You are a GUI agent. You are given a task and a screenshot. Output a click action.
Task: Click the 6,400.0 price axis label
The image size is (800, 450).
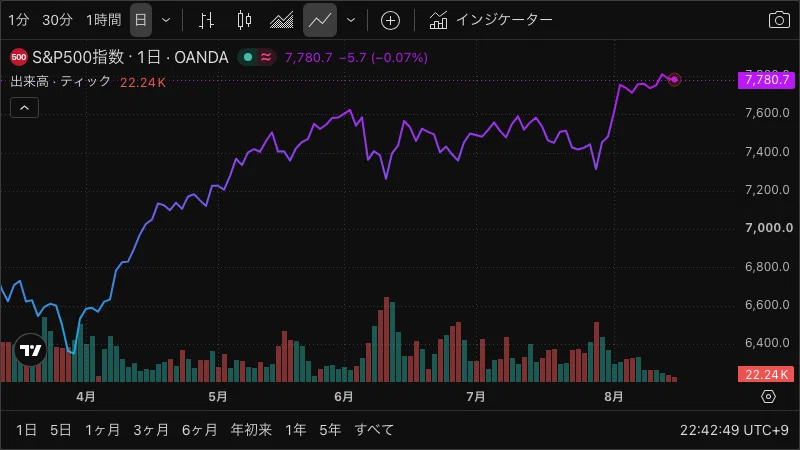point(767,343)
